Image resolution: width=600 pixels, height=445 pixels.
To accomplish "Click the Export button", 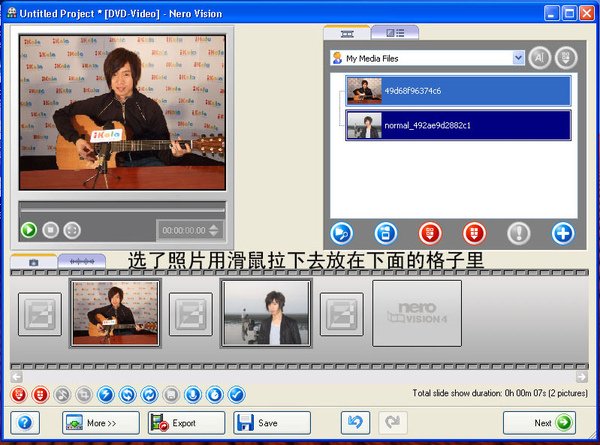I will [186, 423].
